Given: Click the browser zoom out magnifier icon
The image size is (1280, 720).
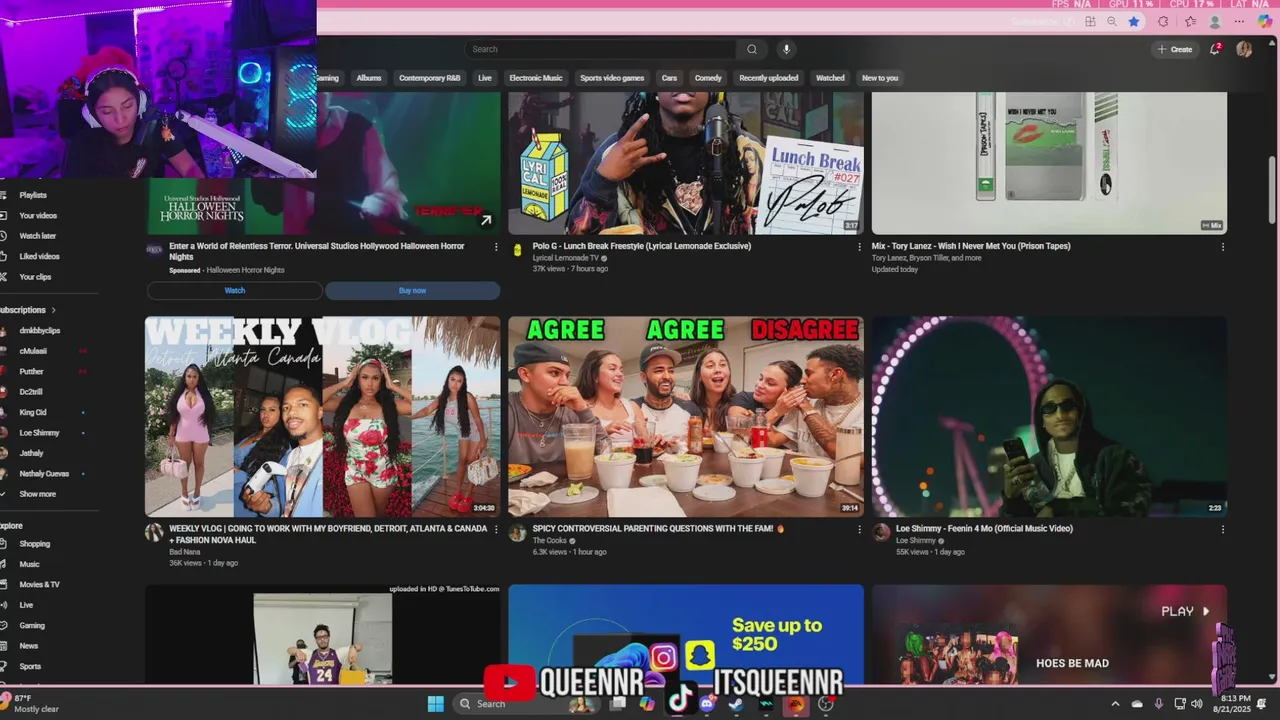Looking at the screenshot, I should click(x=1112, y=22).
